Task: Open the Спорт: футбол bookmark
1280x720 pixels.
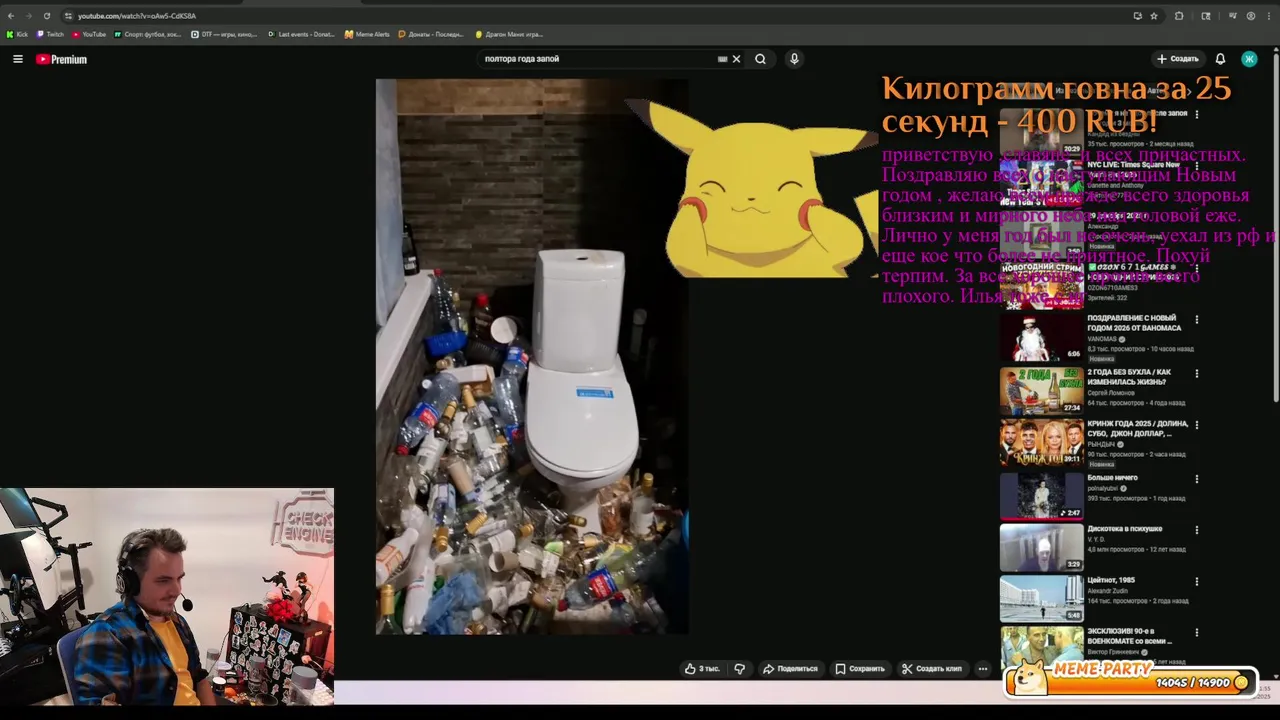Action: (x=148, y=34)
